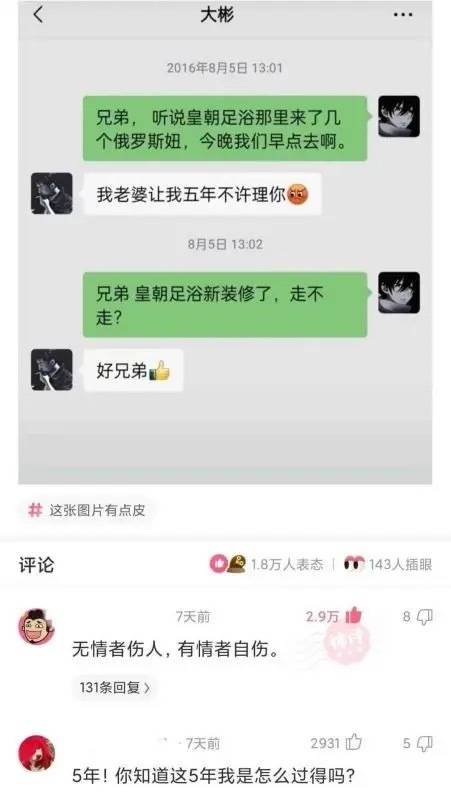Open the first commenter's cartoon avatar

click(x=36, y=627)
